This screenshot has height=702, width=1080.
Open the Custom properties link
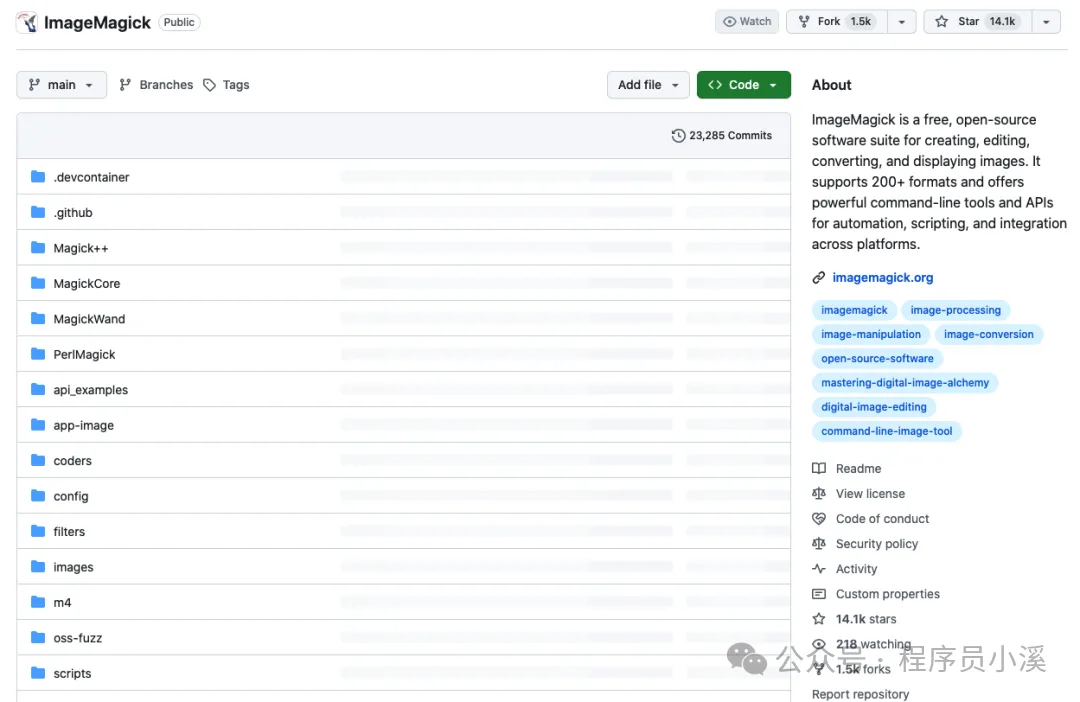[x=887, y=594]
